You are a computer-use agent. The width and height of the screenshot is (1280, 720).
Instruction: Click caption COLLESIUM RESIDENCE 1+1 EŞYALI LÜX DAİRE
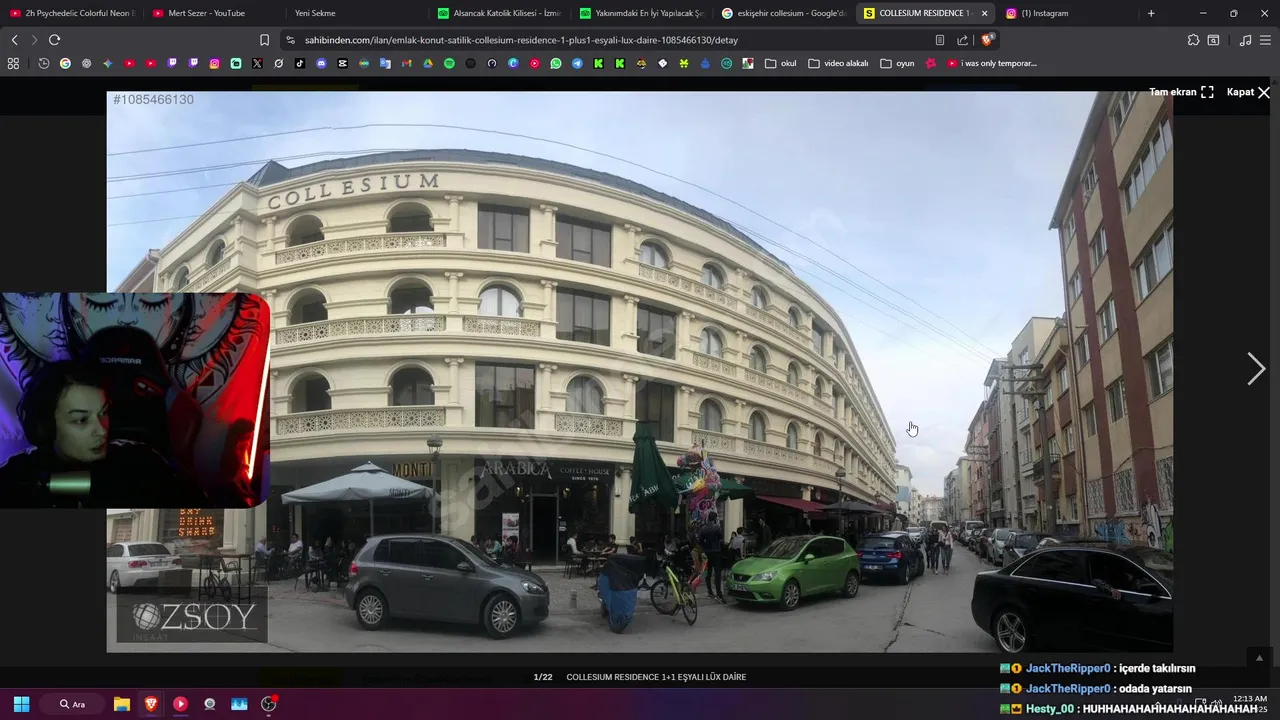pos(656,677)
